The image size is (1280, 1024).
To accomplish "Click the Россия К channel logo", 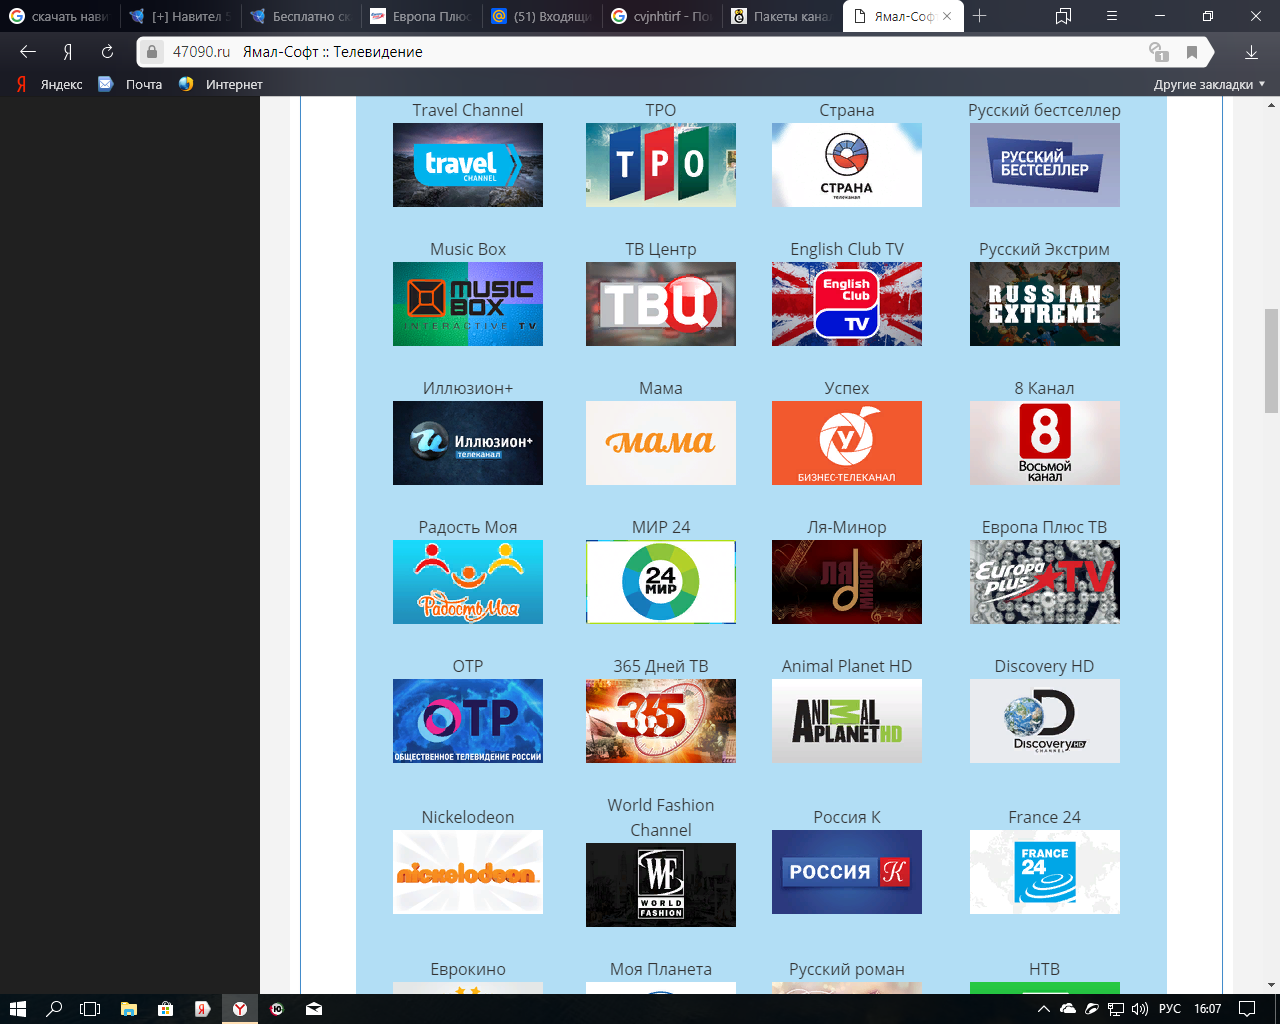I will (847, 872).
